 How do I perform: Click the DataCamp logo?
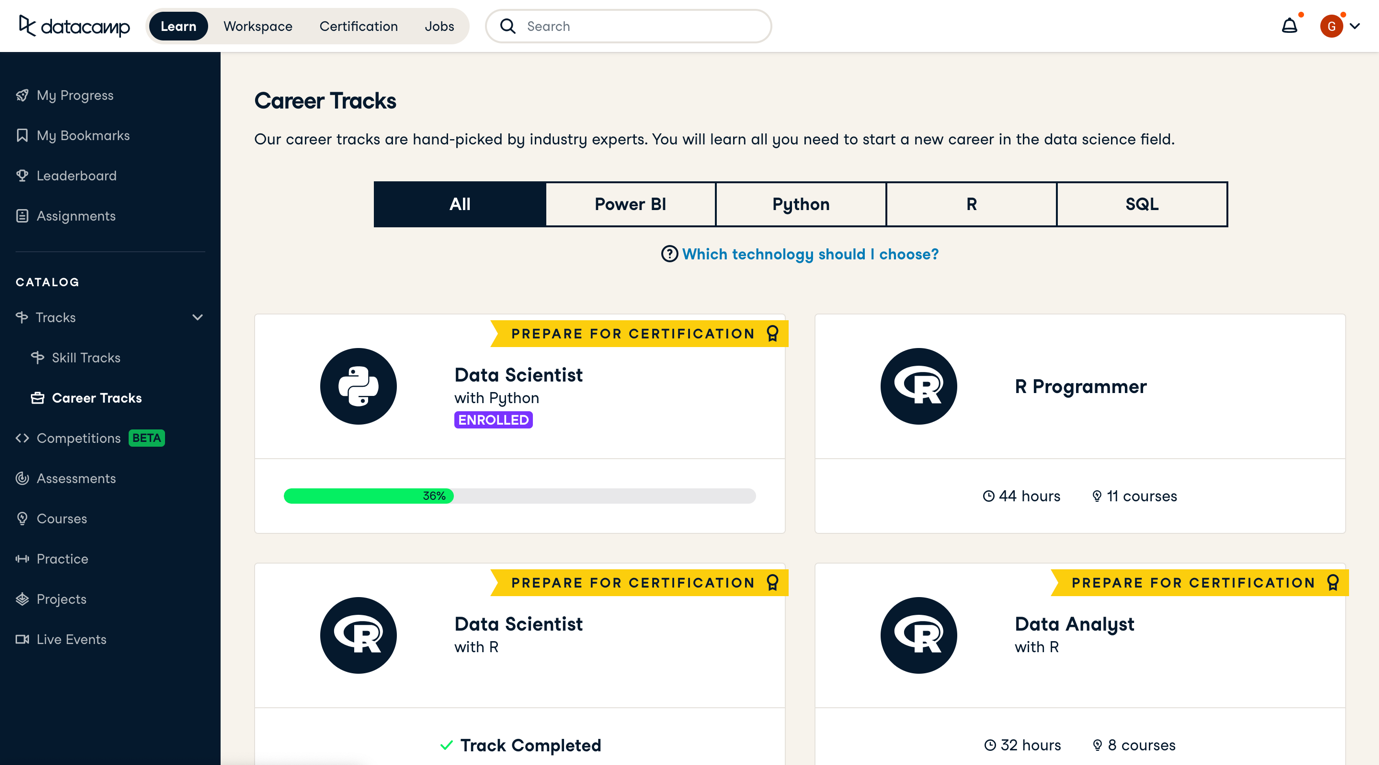coord(74,26)
